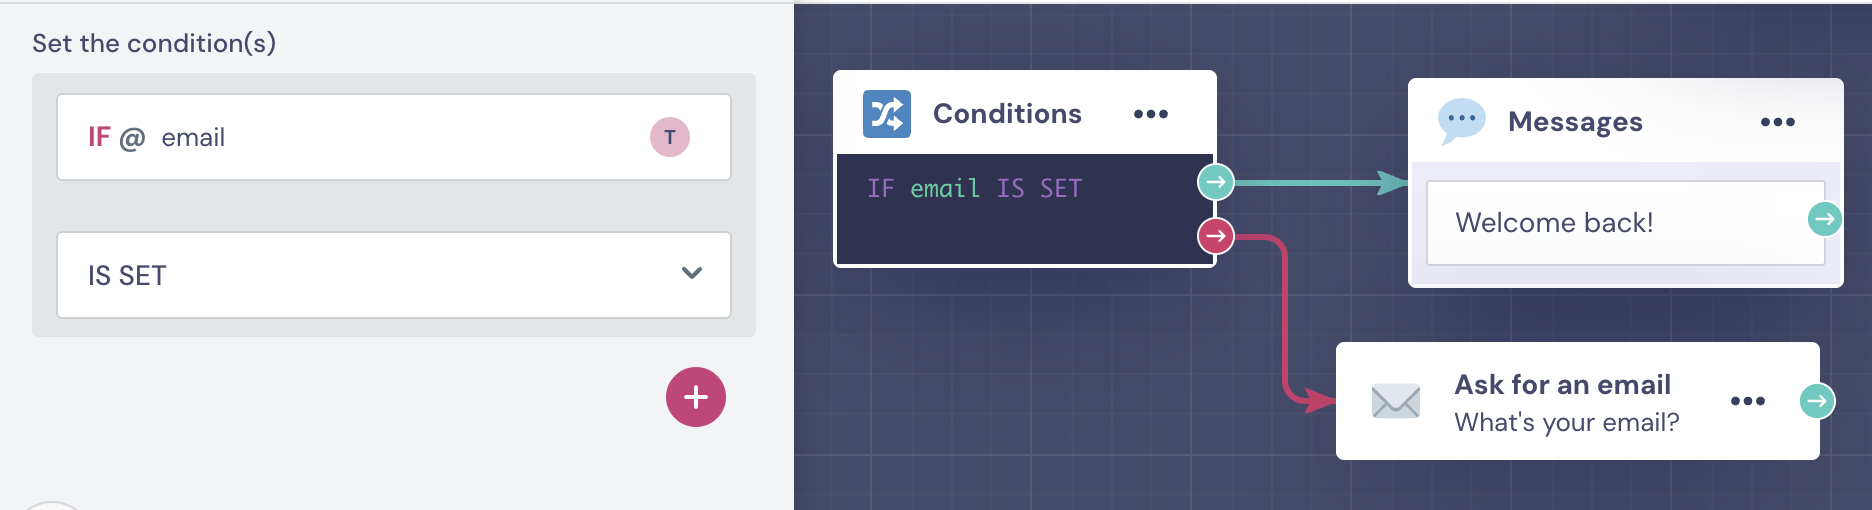This screenshot has height=510, width=1872.
Task: Select the Welcome back! message text
Action: 1554,222
